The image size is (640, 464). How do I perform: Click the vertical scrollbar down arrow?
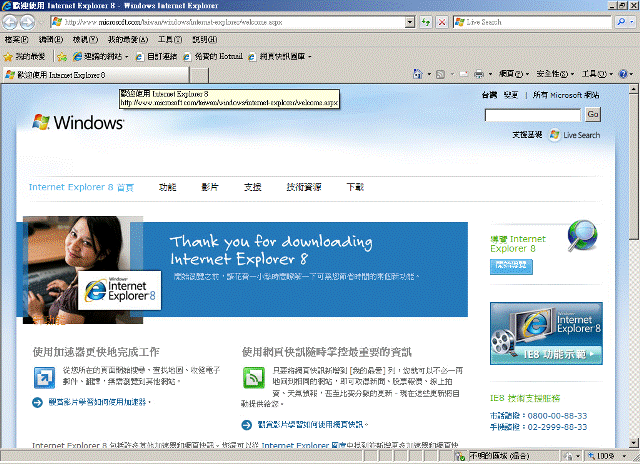(633, 443)
